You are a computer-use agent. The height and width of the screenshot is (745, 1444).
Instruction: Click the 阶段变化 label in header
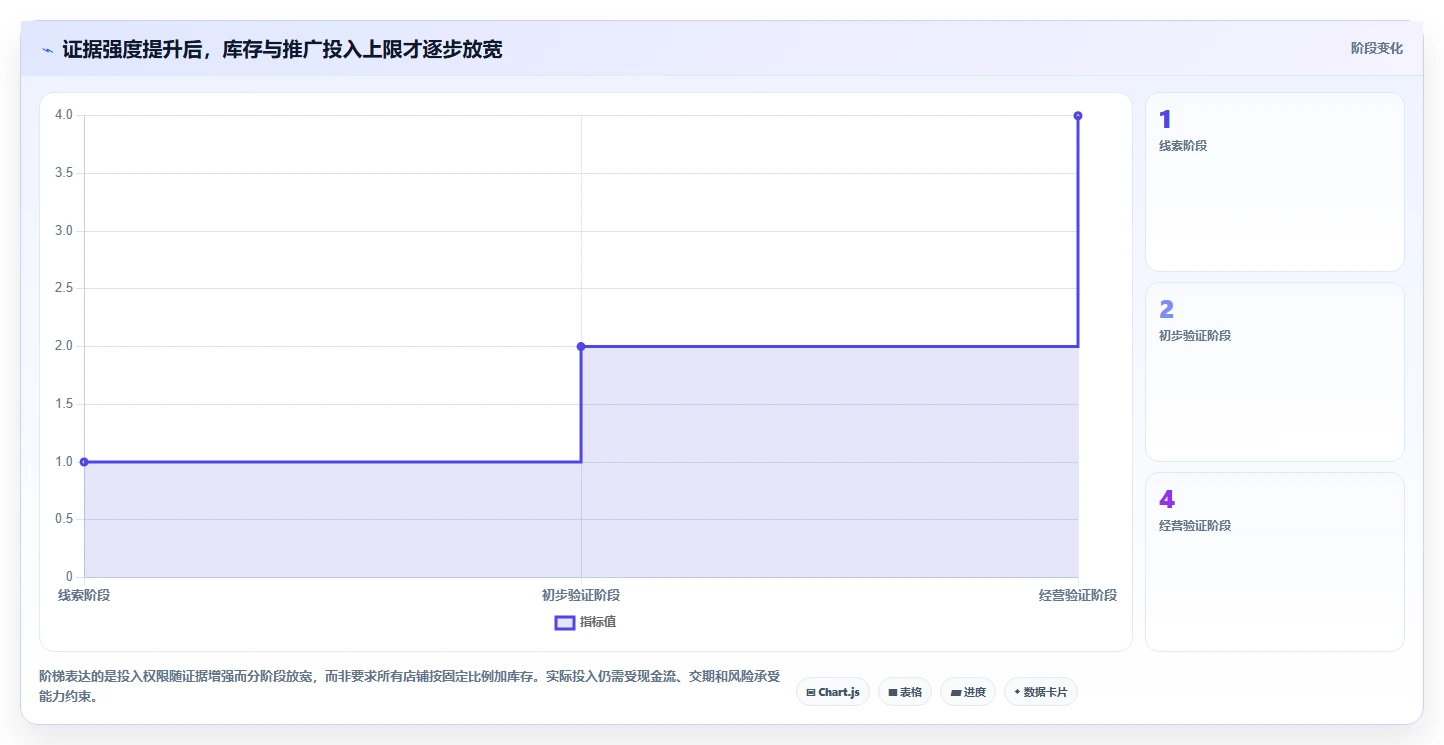point(1377,48)
